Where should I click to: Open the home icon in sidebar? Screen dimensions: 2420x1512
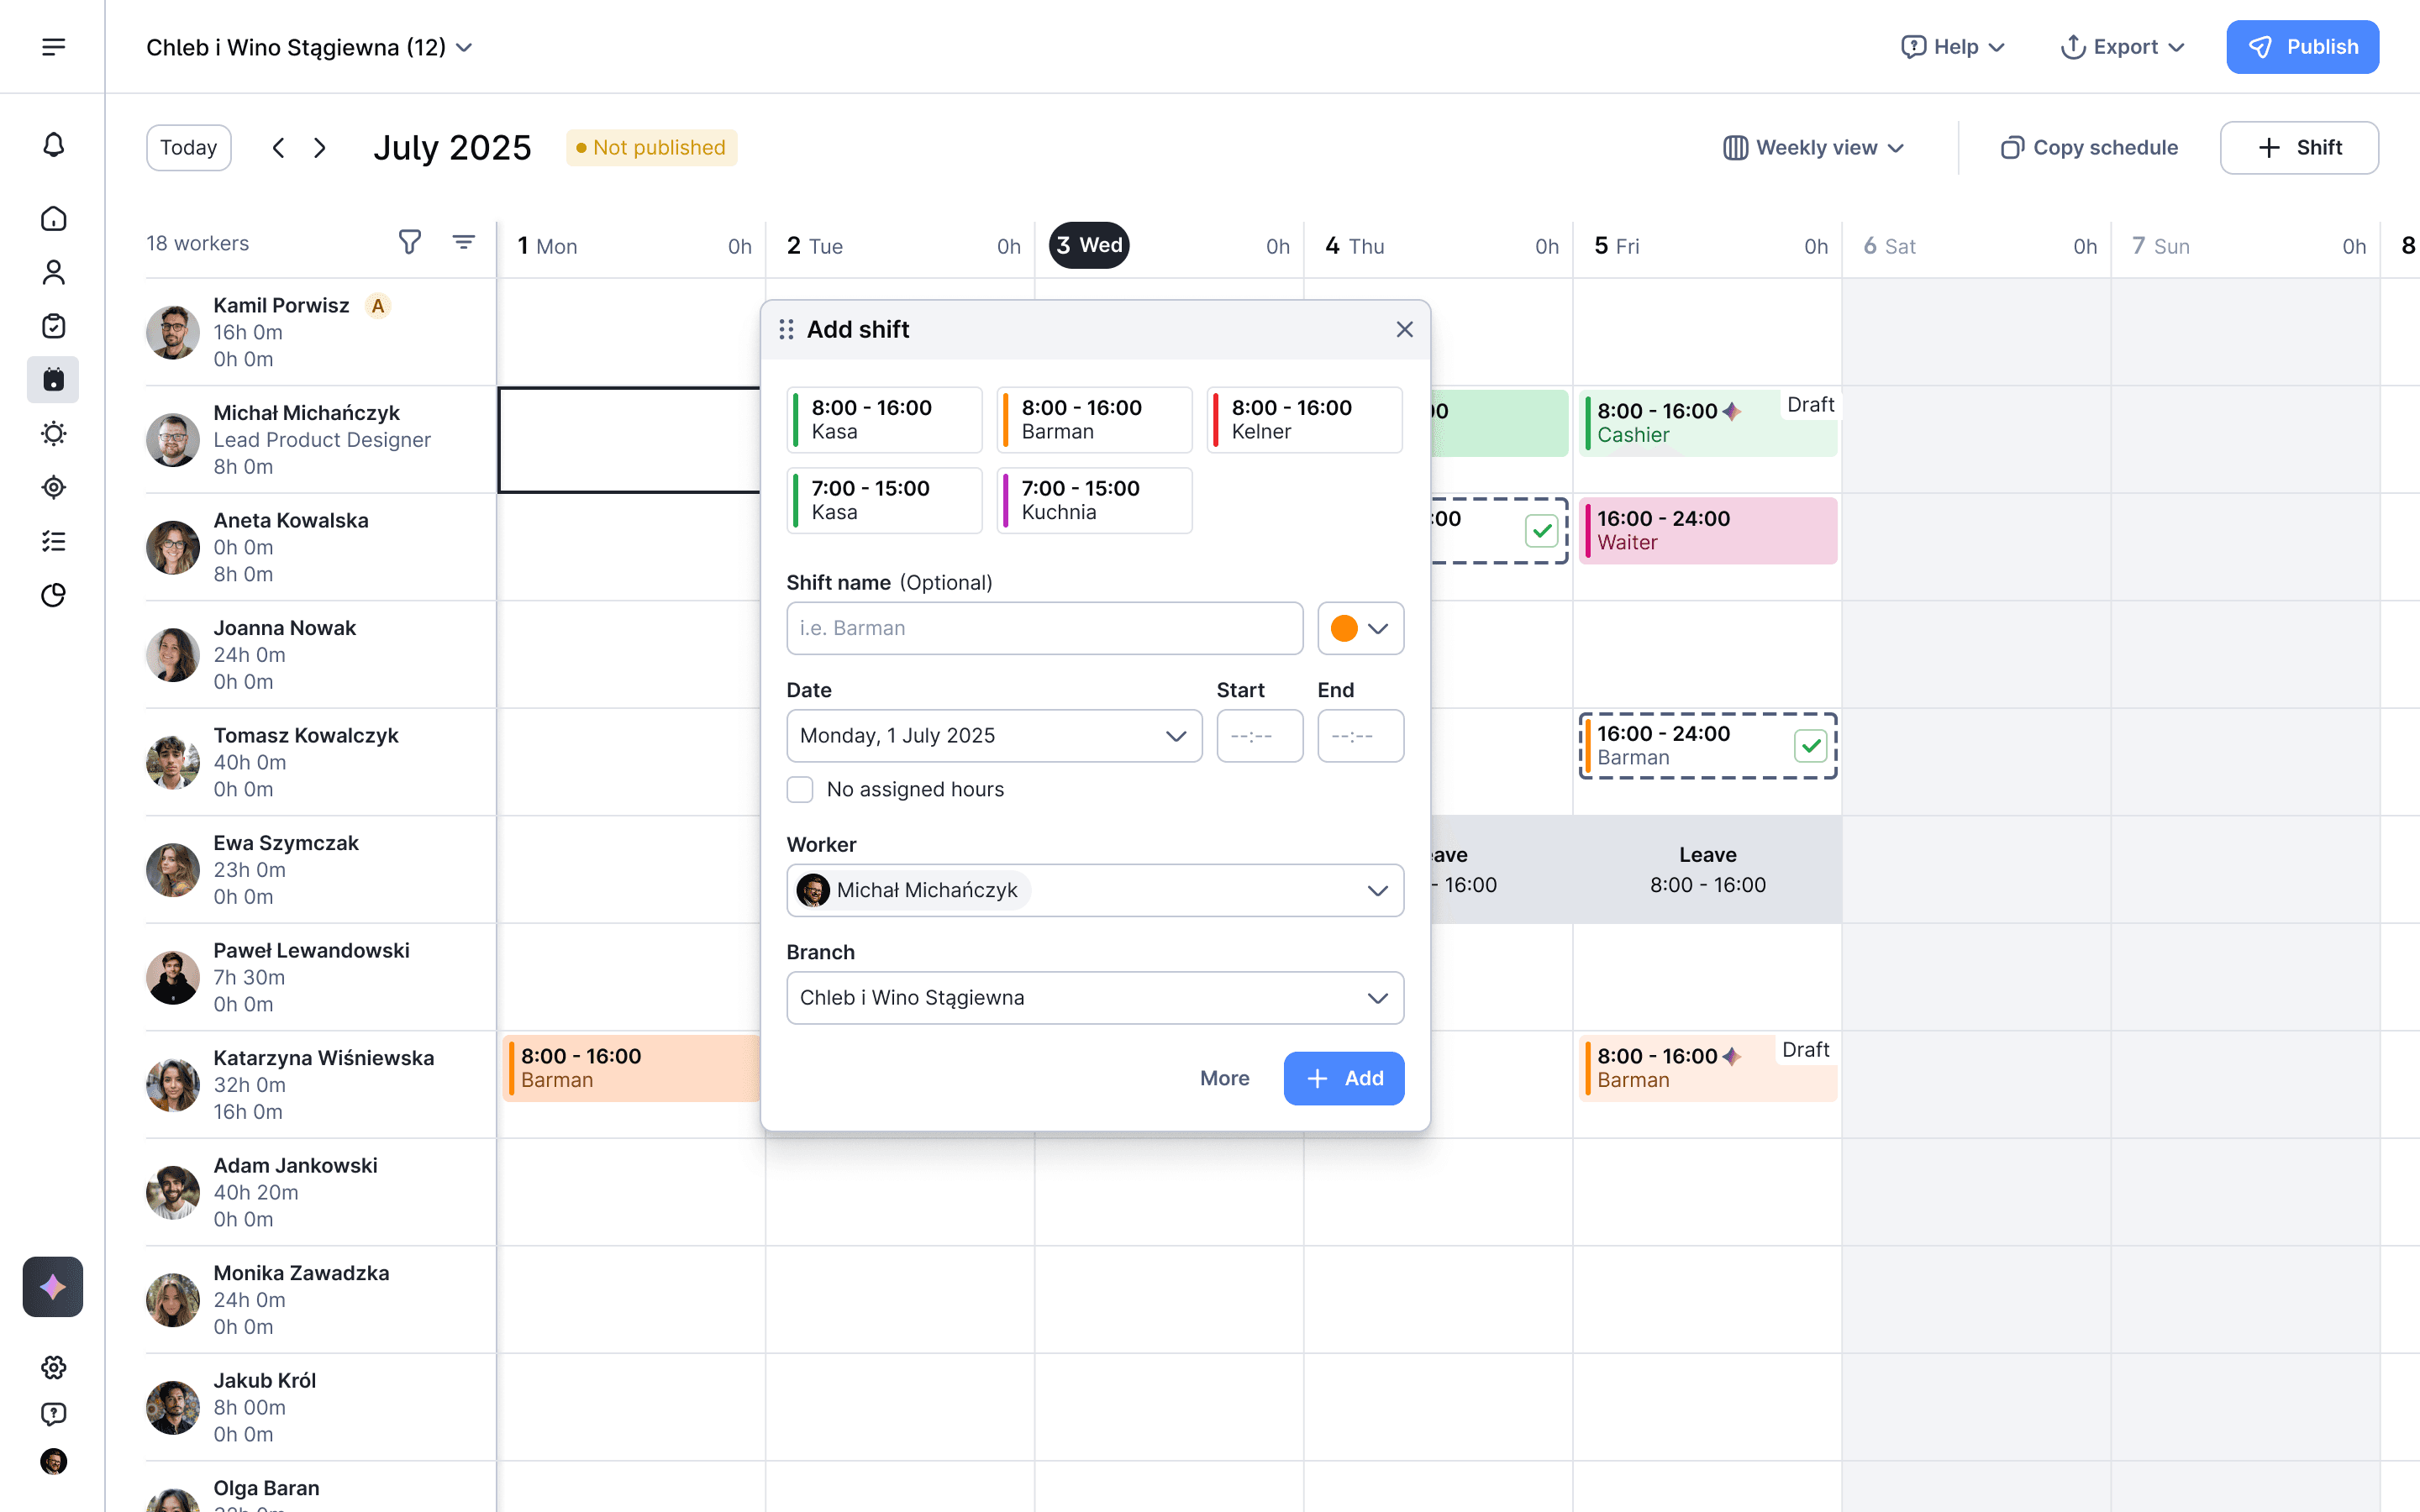(x=54, y=219)
